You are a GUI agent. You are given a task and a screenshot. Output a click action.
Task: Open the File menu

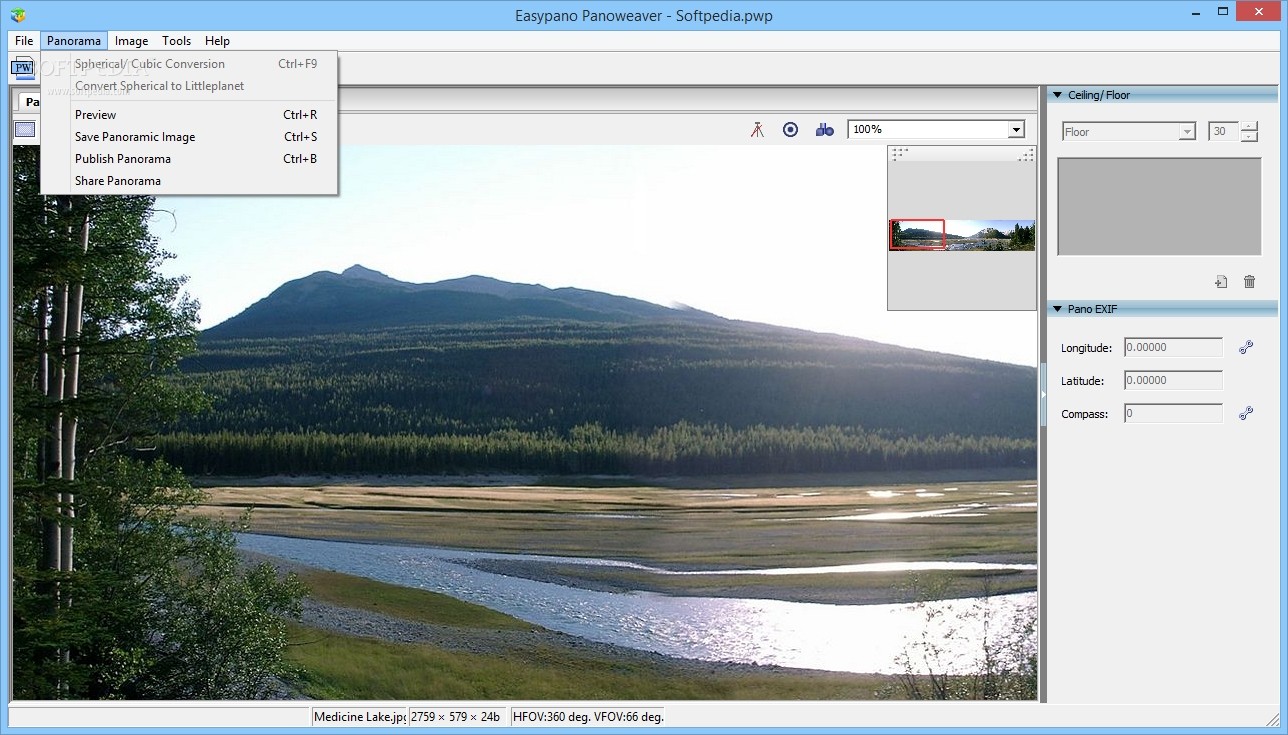point(24,41)
